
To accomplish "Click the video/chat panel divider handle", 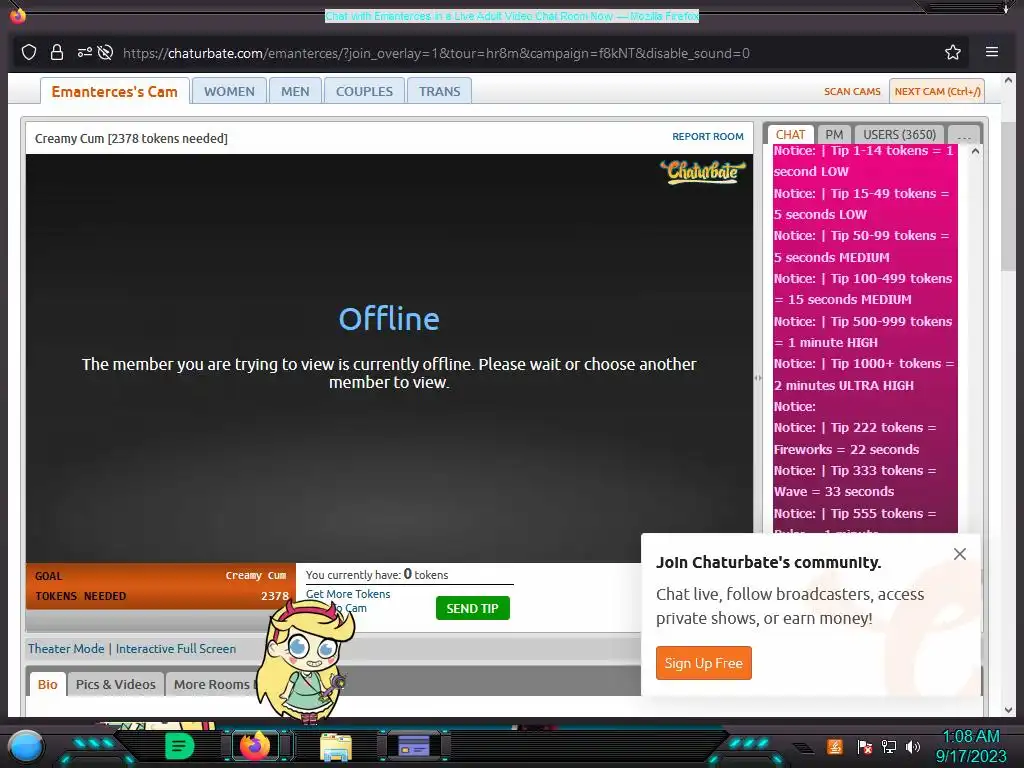I will (758, 377).
